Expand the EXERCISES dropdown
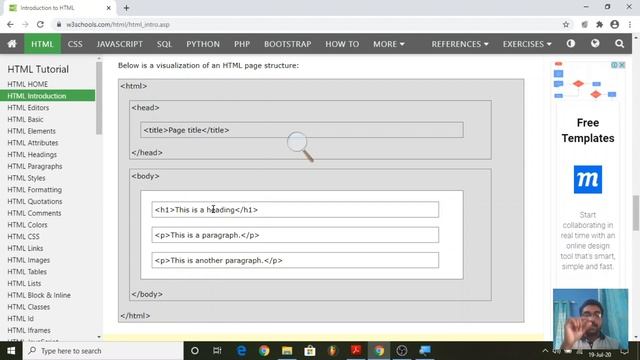 527,44
